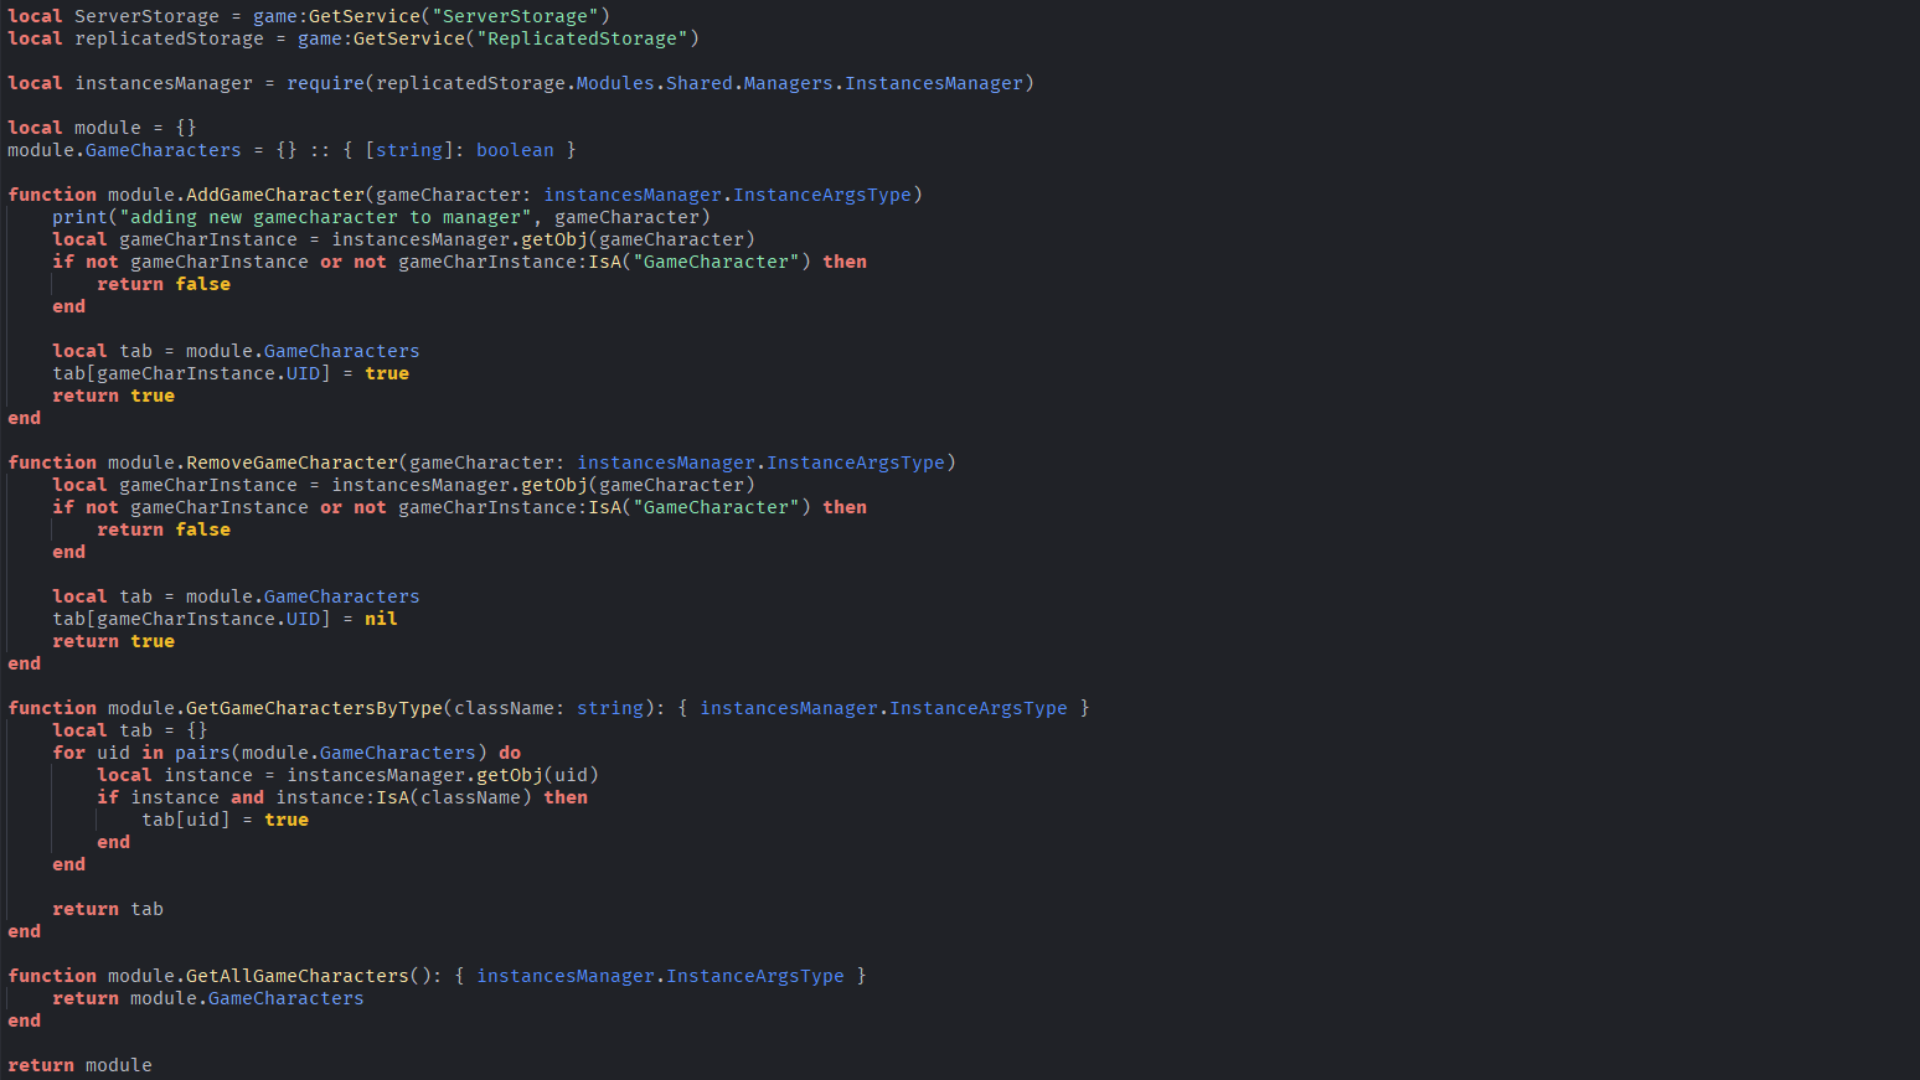Click the 'local module = {}' line
1920x1080 pixels.
point(102,128)
